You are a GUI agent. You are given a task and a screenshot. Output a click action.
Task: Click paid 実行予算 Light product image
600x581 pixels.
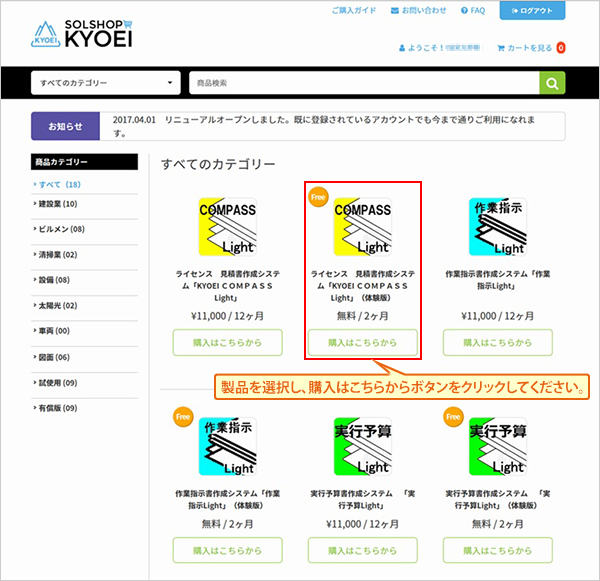[x=362, y=446]
